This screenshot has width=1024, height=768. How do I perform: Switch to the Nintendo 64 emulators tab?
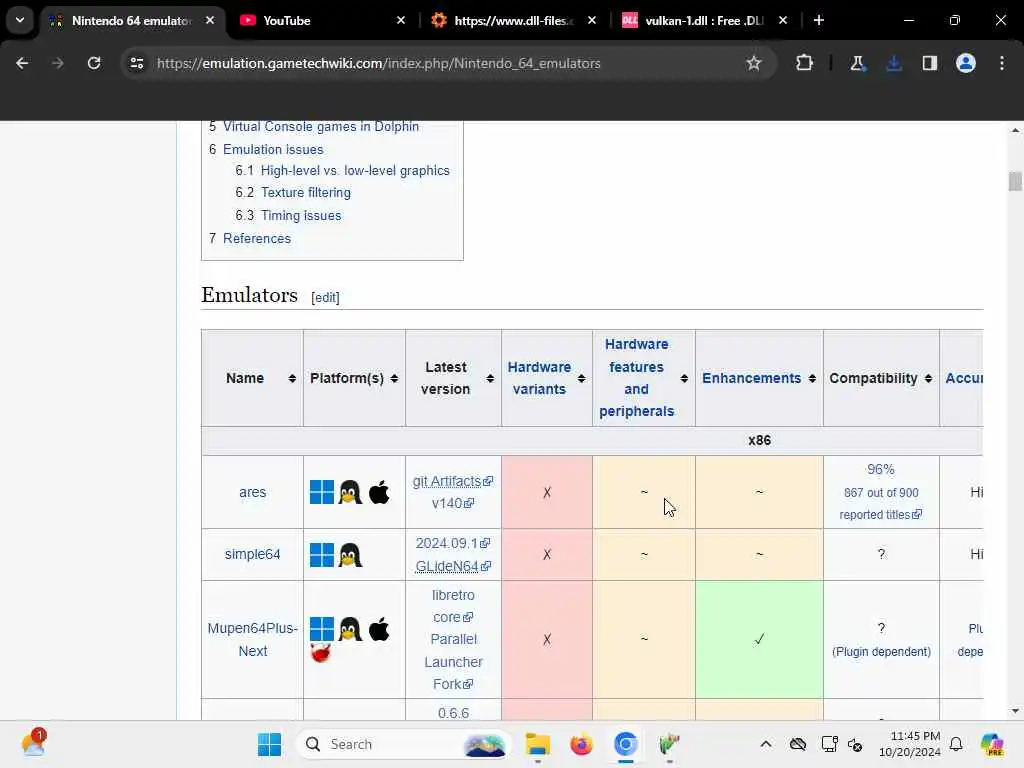pos(131,21)
